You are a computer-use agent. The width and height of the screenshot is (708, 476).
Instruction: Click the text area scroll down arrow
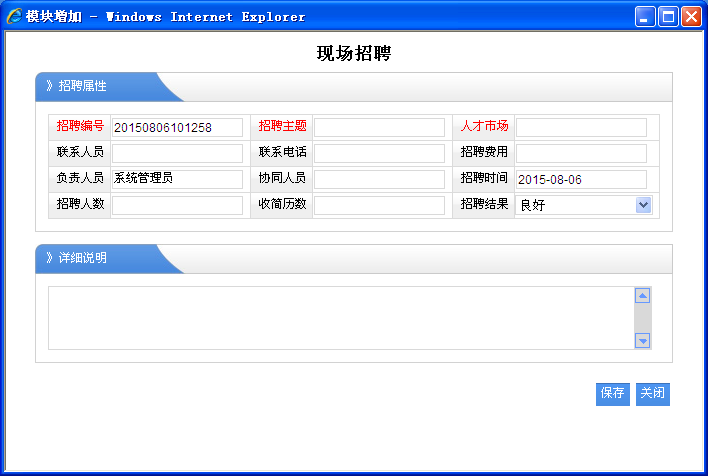click(643, 341)
